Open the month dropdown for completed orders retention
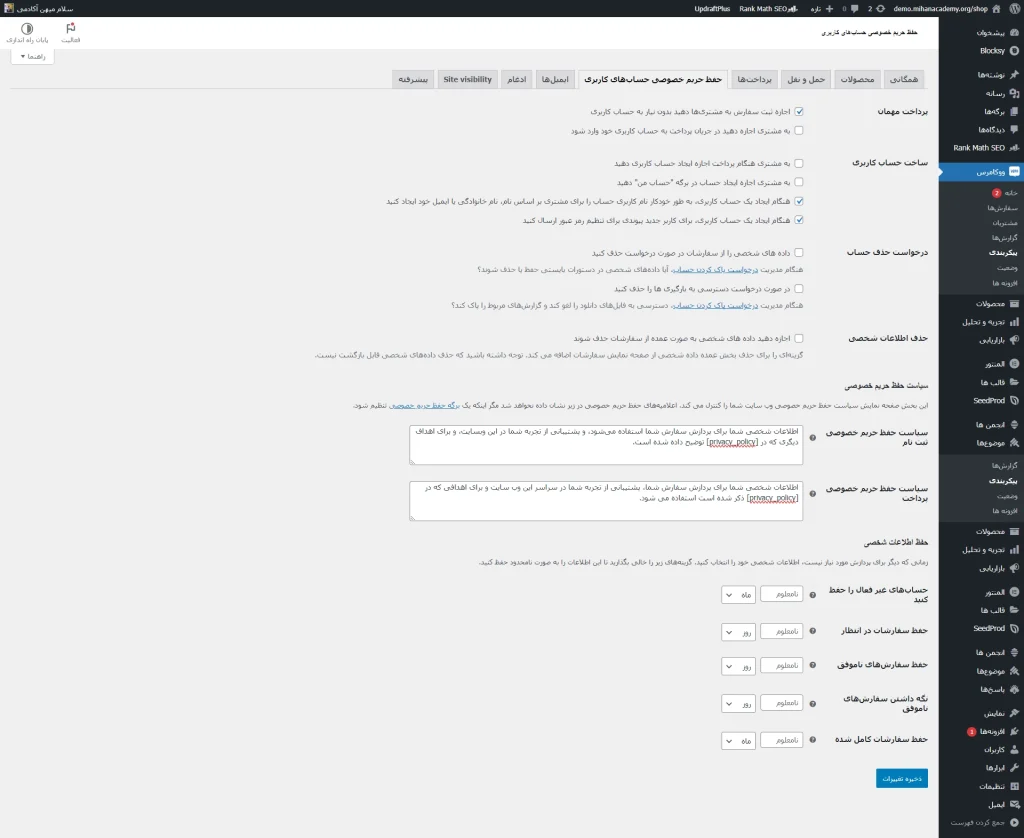The height and width of the screenshot is (838, 1024). tap(737, 740)
